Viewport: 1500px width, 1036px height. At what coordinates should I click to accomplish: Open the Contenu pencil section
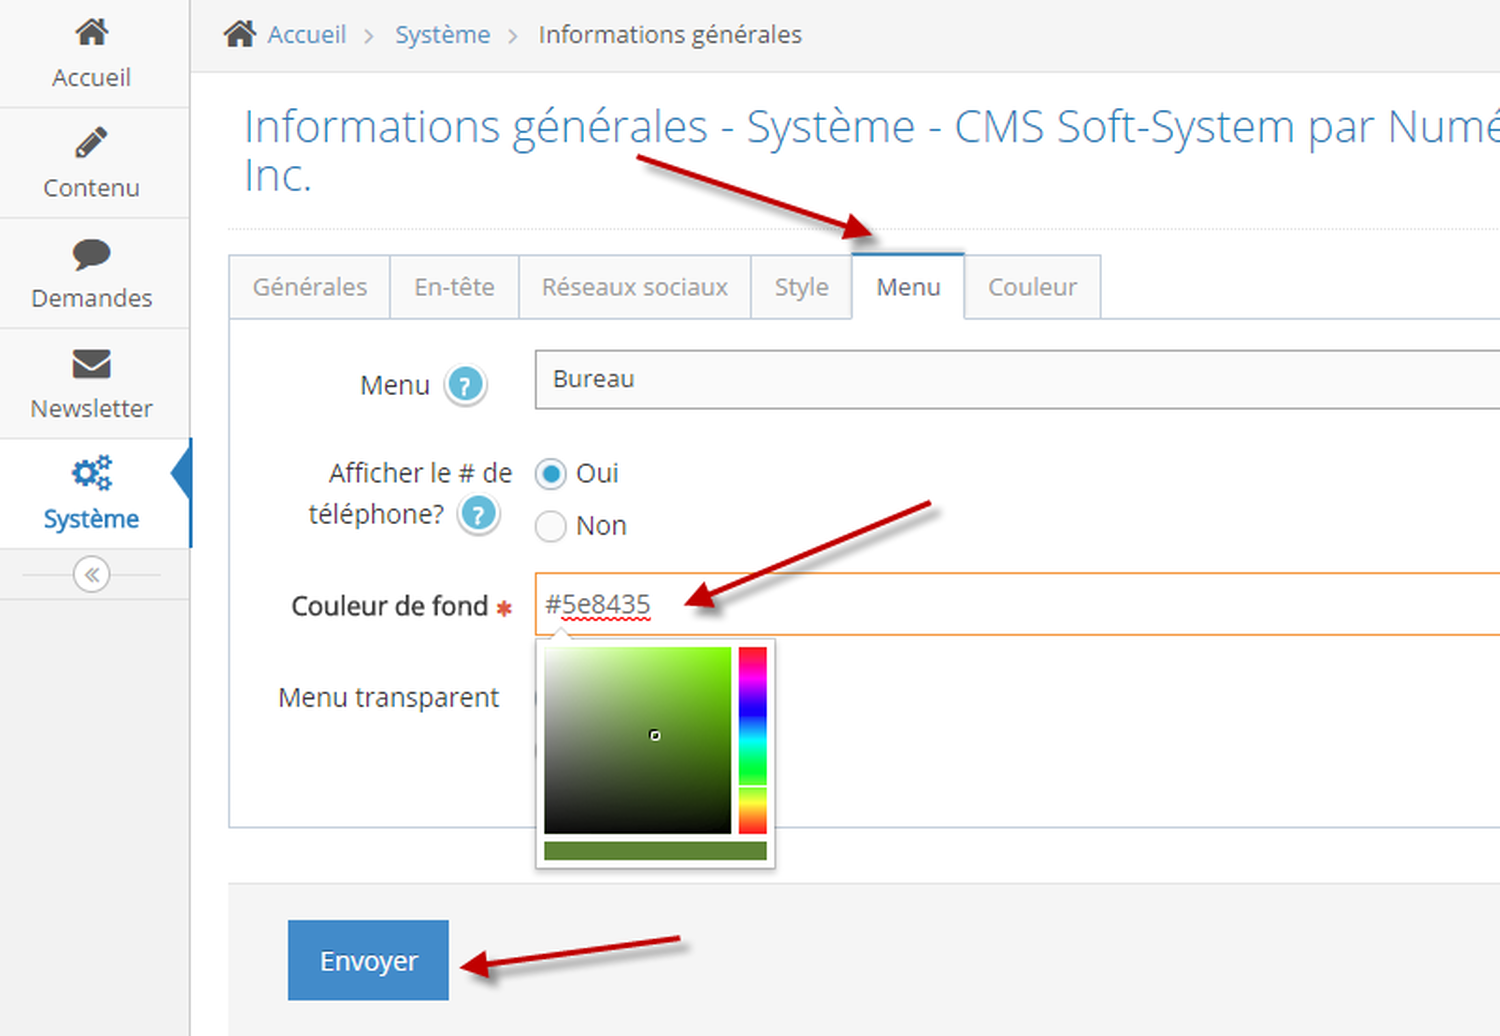tap(91, 163)
